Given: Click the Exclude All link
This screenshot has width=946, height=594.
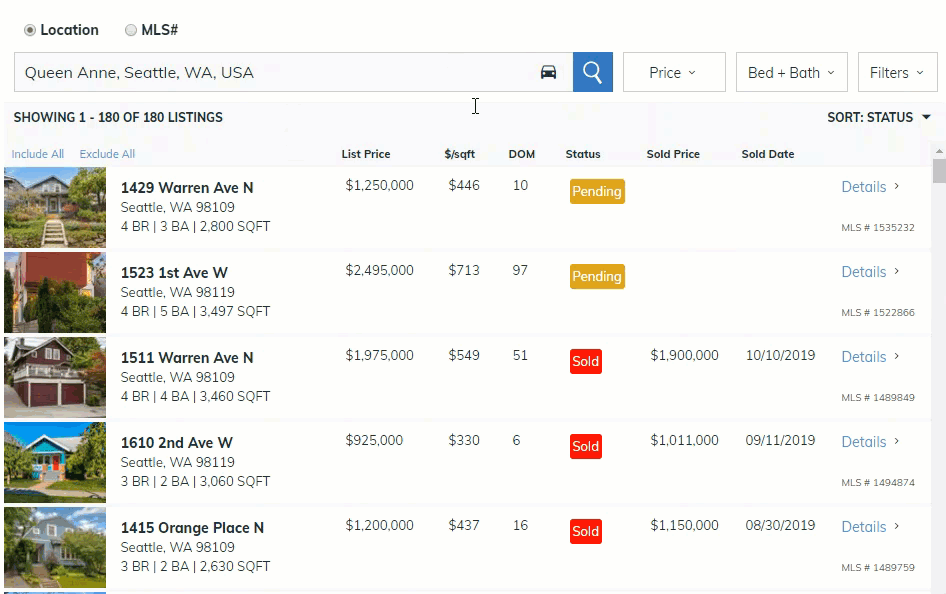Looking at the screenshot, I should [107, 154].
